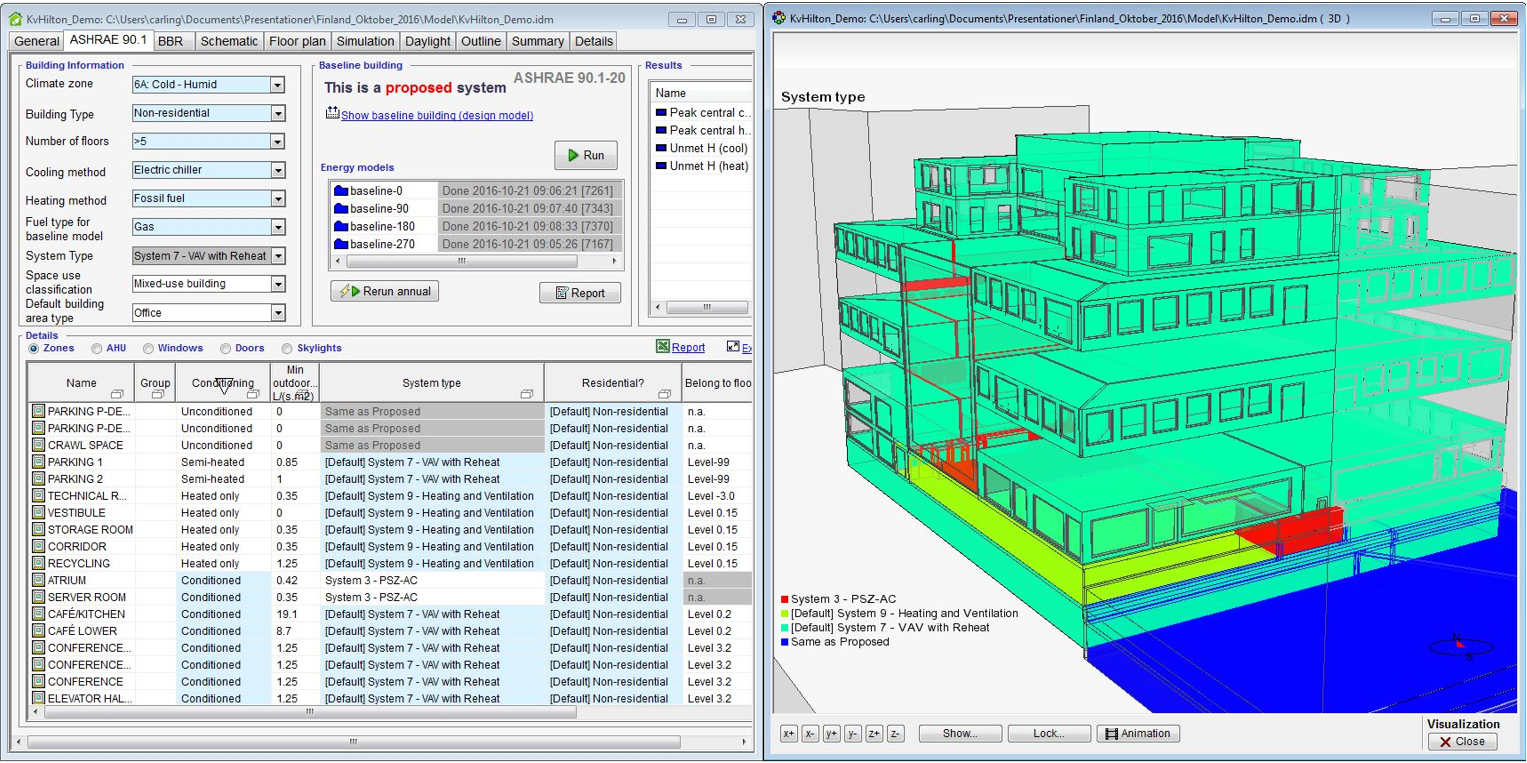Viewport: 1527px width, 763px height.
Task: Click the z- view axis button
Action: click(895, 734)
